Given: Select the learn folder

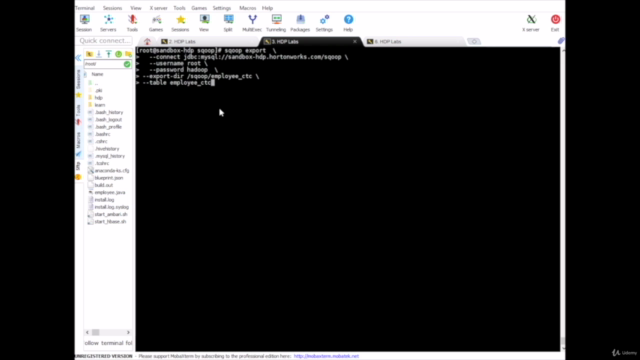Looking at the screenshot, I should tap(100, 105).
